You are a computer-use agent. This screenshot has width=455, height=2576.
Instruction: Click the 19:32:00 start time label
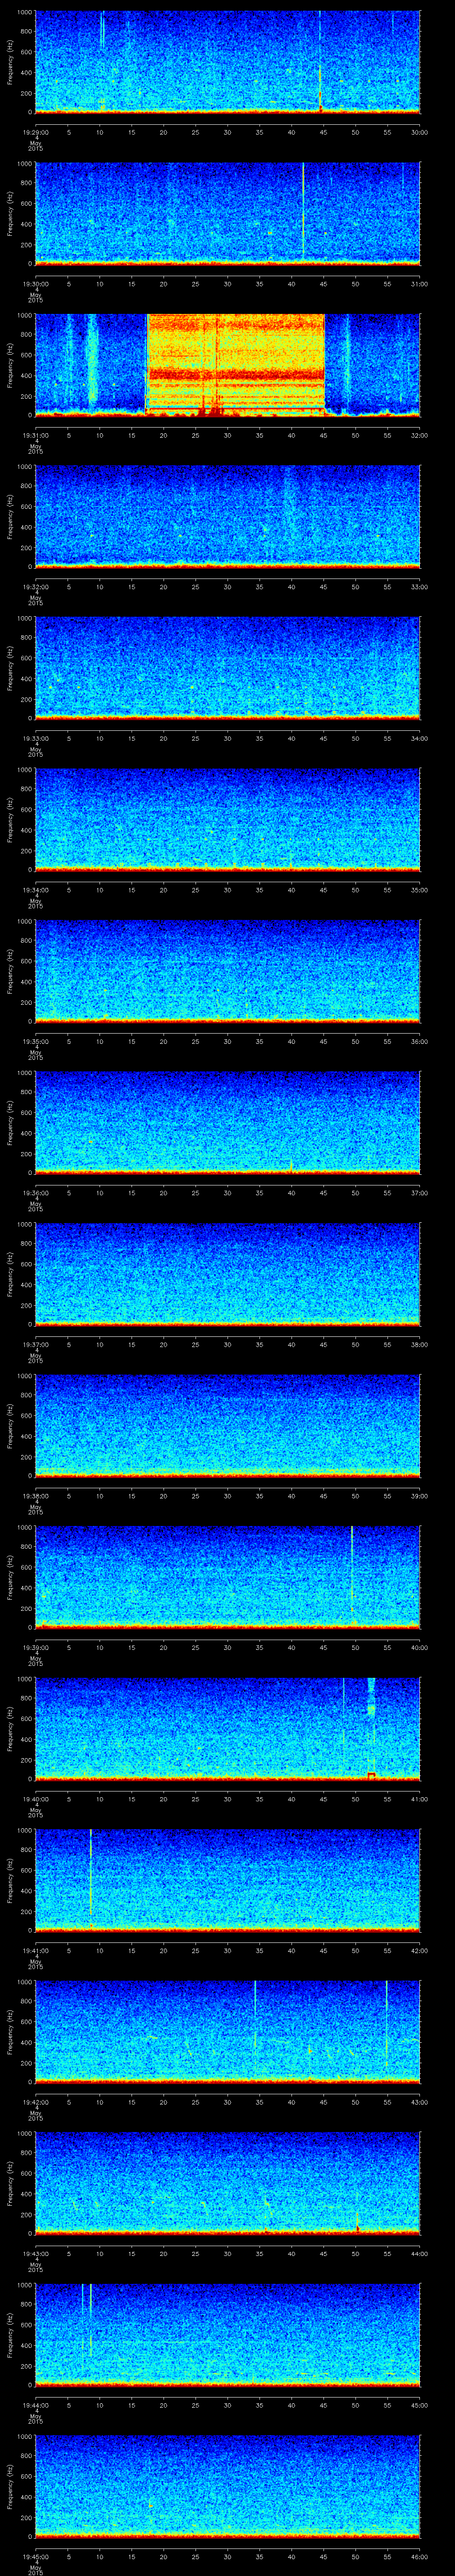click(35, 587)
